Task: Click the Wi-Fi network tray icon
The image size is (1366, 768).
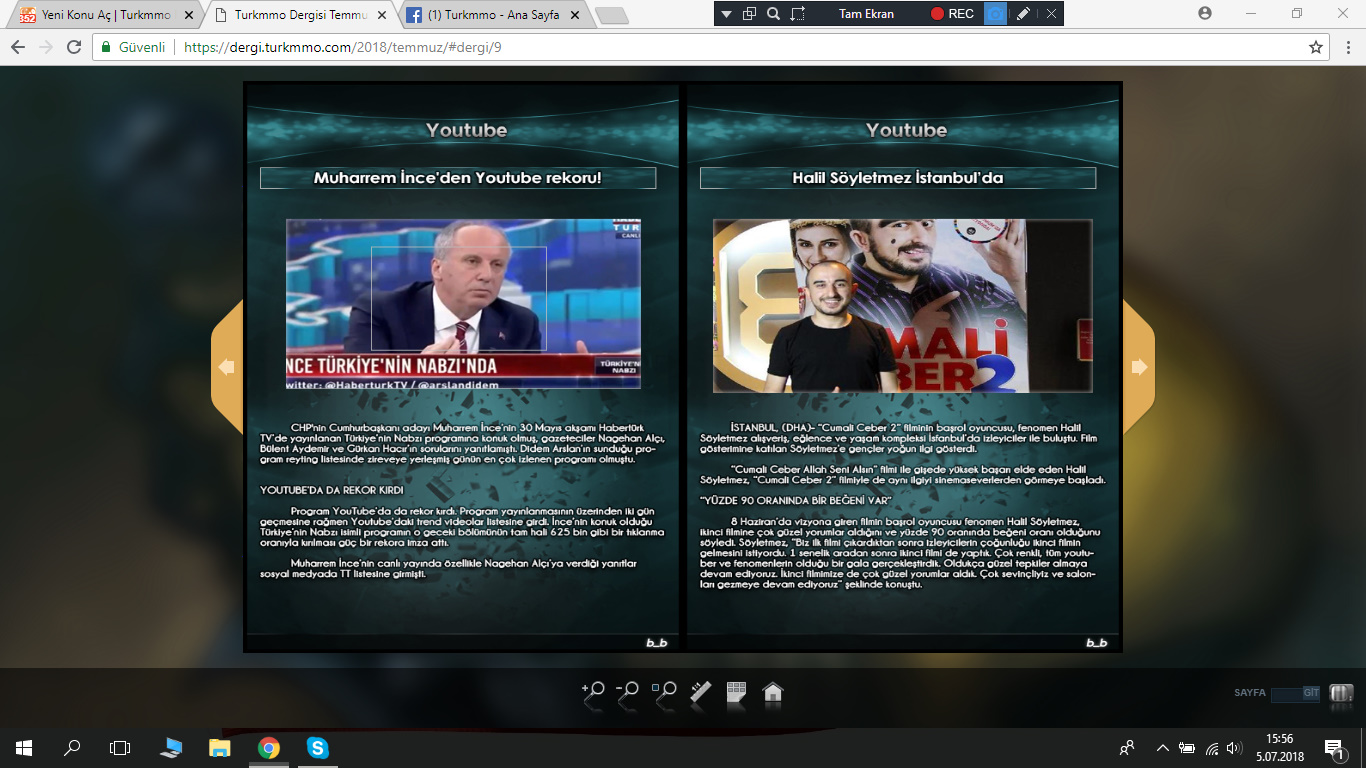Action: (1212, 747)
